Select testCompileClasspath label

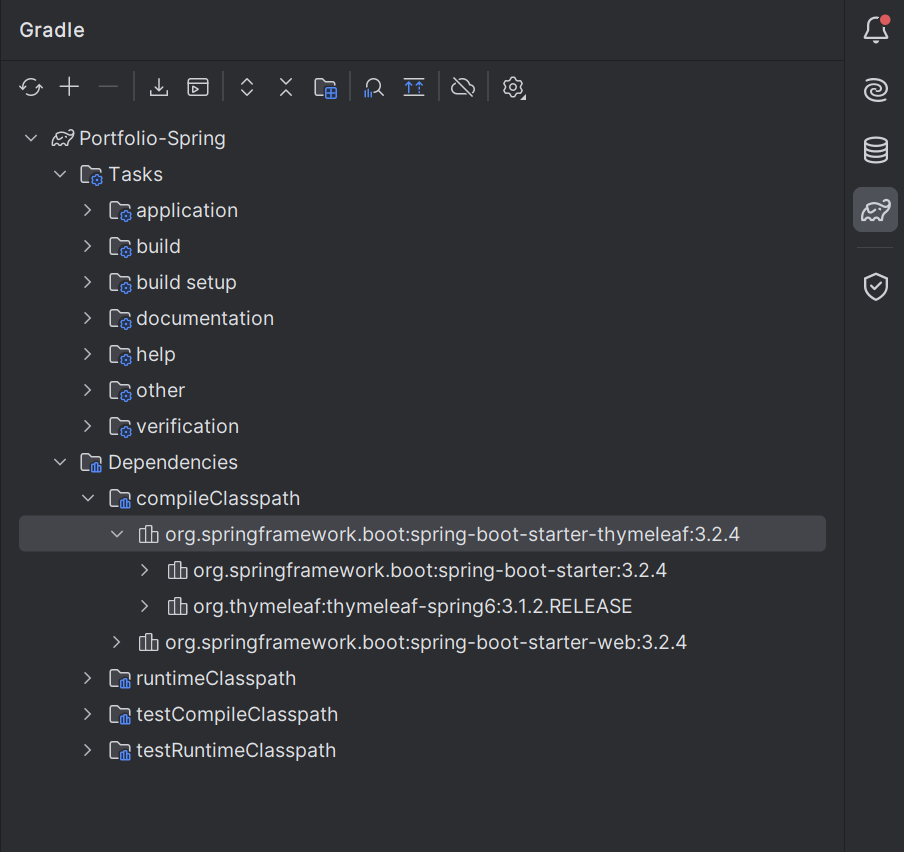click(237, 715)
